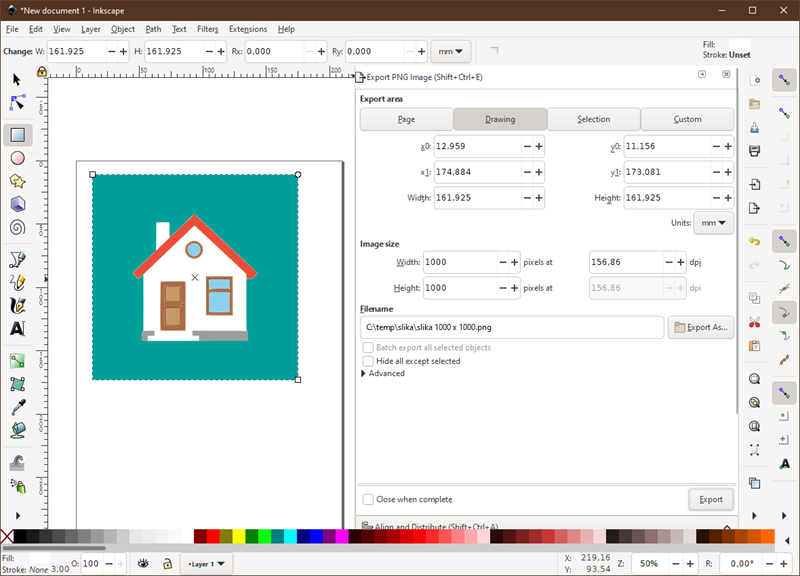Image resolution: width=800 pixels, height=576 pixels.
Task: Enable Hide all except selected checkbox
Action: [368, 361]
